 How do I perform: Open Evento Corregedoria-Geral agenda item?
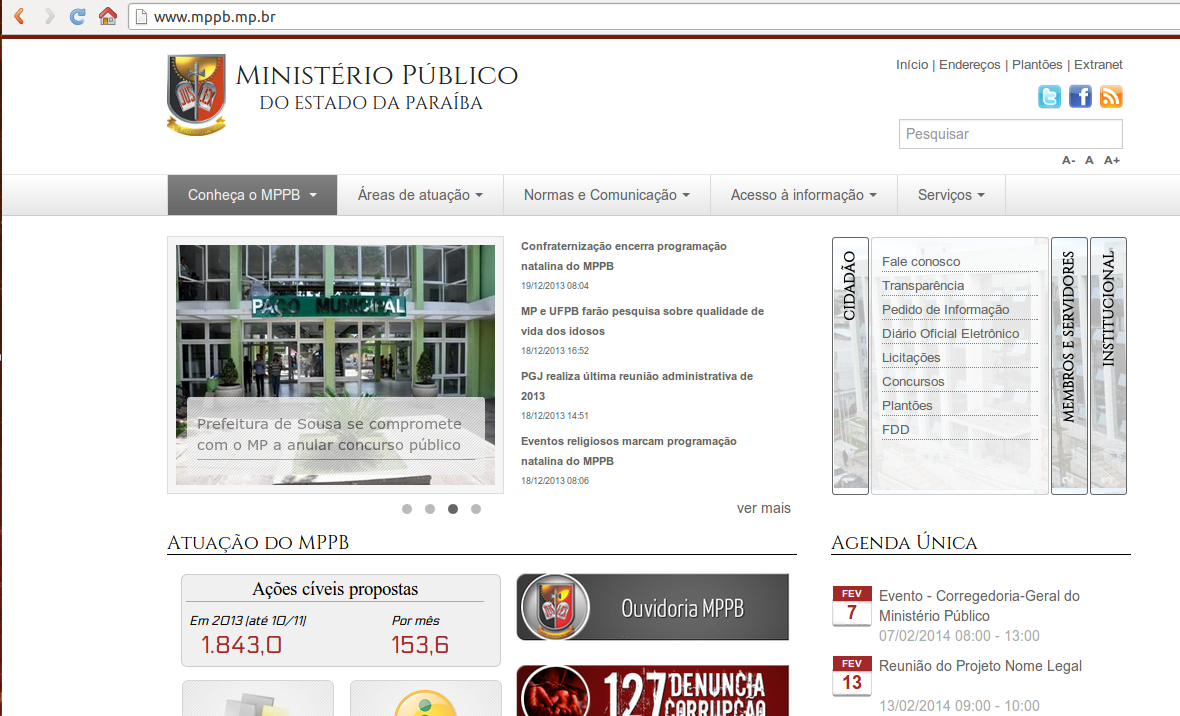(979, 606)
